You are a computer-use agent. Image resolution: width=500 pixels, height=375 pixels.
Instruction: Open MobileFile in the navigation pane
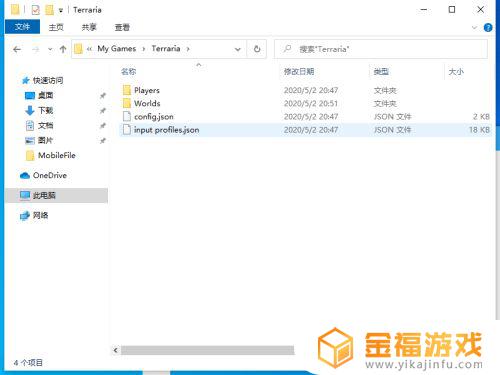coord(57,155)
